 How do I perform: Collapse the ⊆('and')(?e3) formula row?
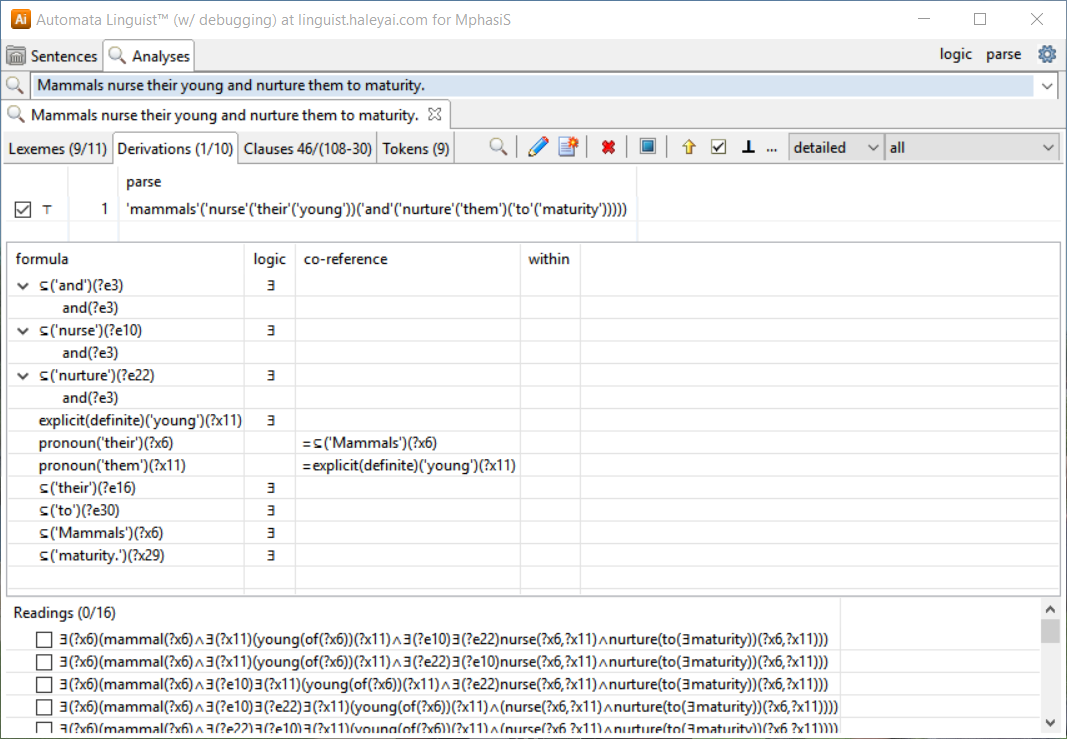(x=23, y=286)
